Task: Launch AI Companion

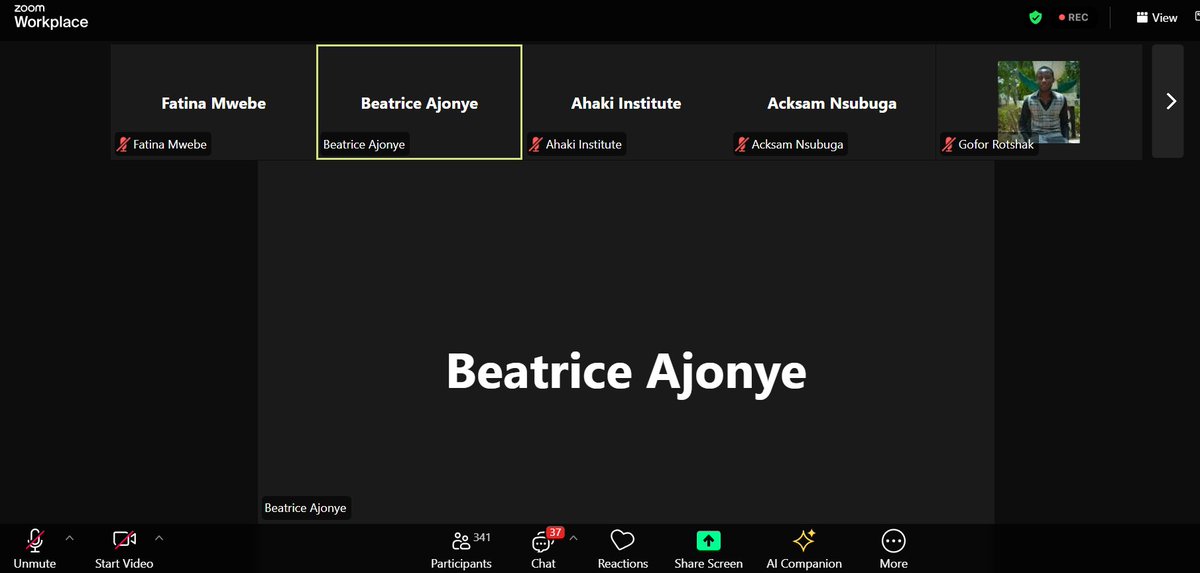Action: pyautogui.click(x=804, y=548)
